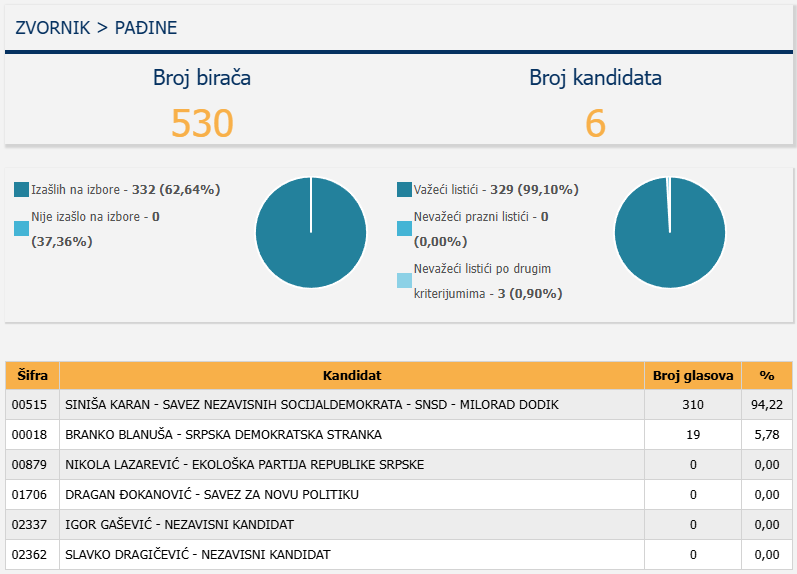Click the light blue 'Nije izašlo na izbore' swatch
The image size is (797, 574).
point(22,229)
